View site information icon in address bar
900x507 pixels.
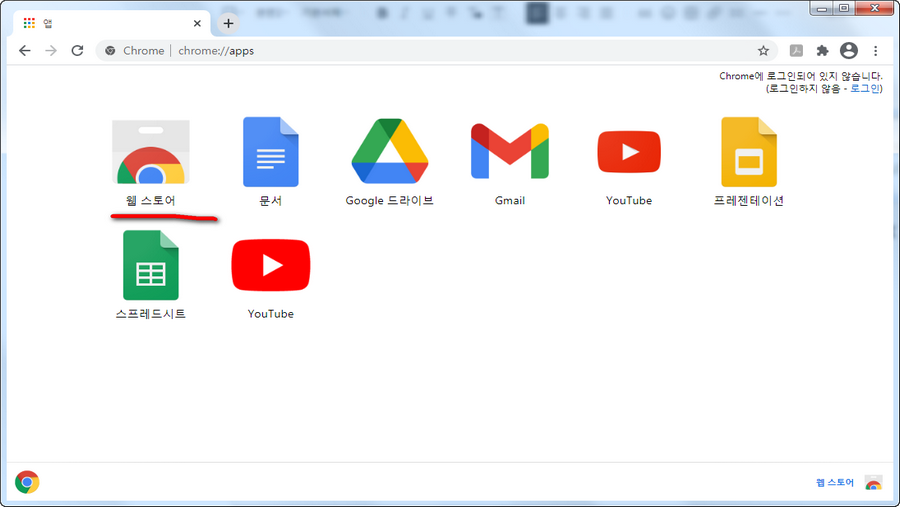pyautogui.click(x=110, y=51)
